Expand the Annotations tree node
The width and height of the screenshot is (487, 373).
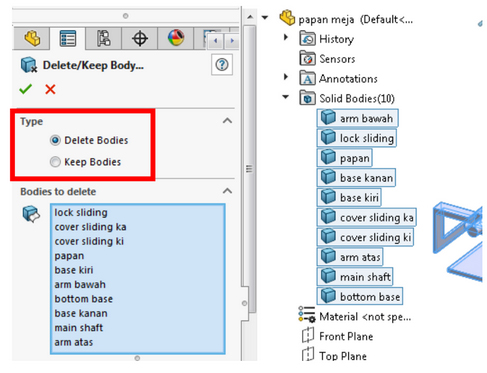pyautogui.click(x=286, y=77)
